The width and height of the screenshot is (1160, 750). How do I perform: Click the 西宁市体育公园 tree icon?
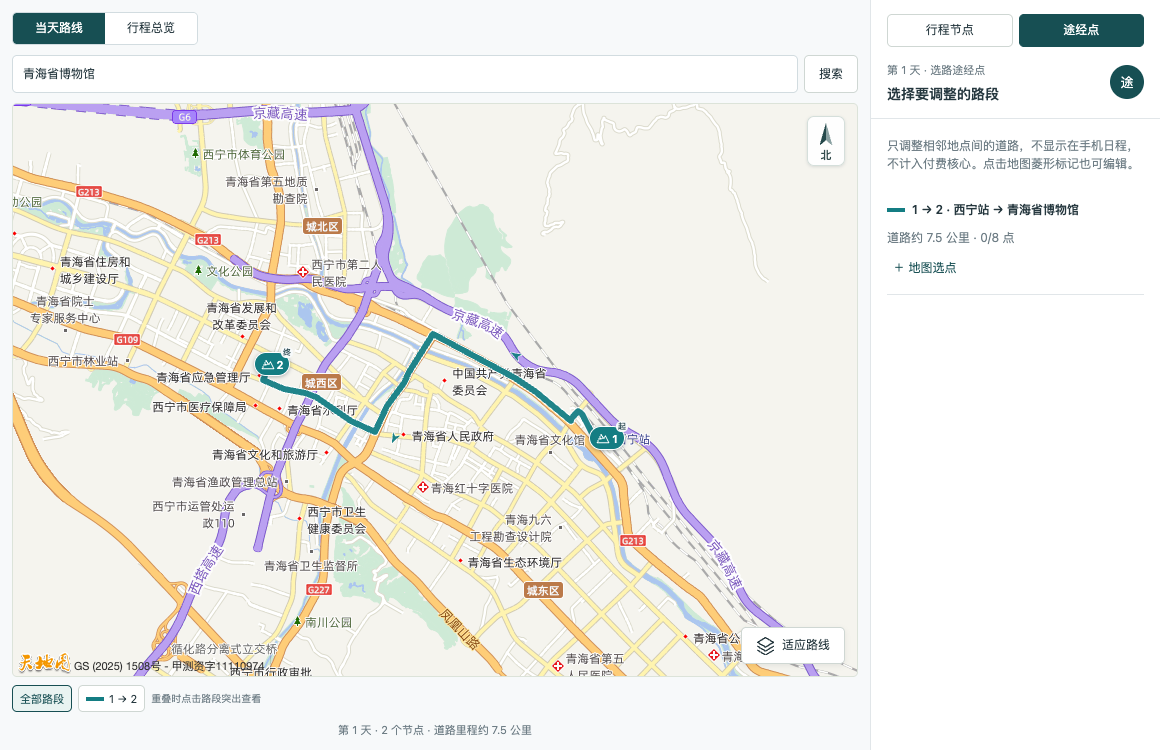coord(195,153)
